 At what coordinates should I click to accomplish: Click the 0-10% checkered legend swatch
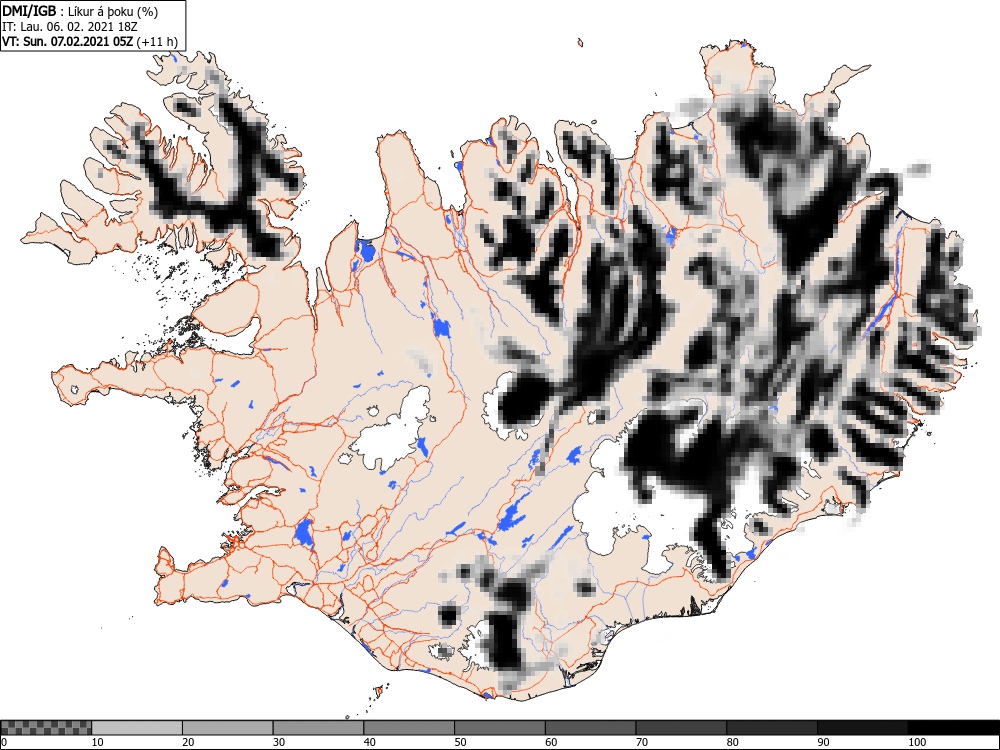(x=47, y=728)
